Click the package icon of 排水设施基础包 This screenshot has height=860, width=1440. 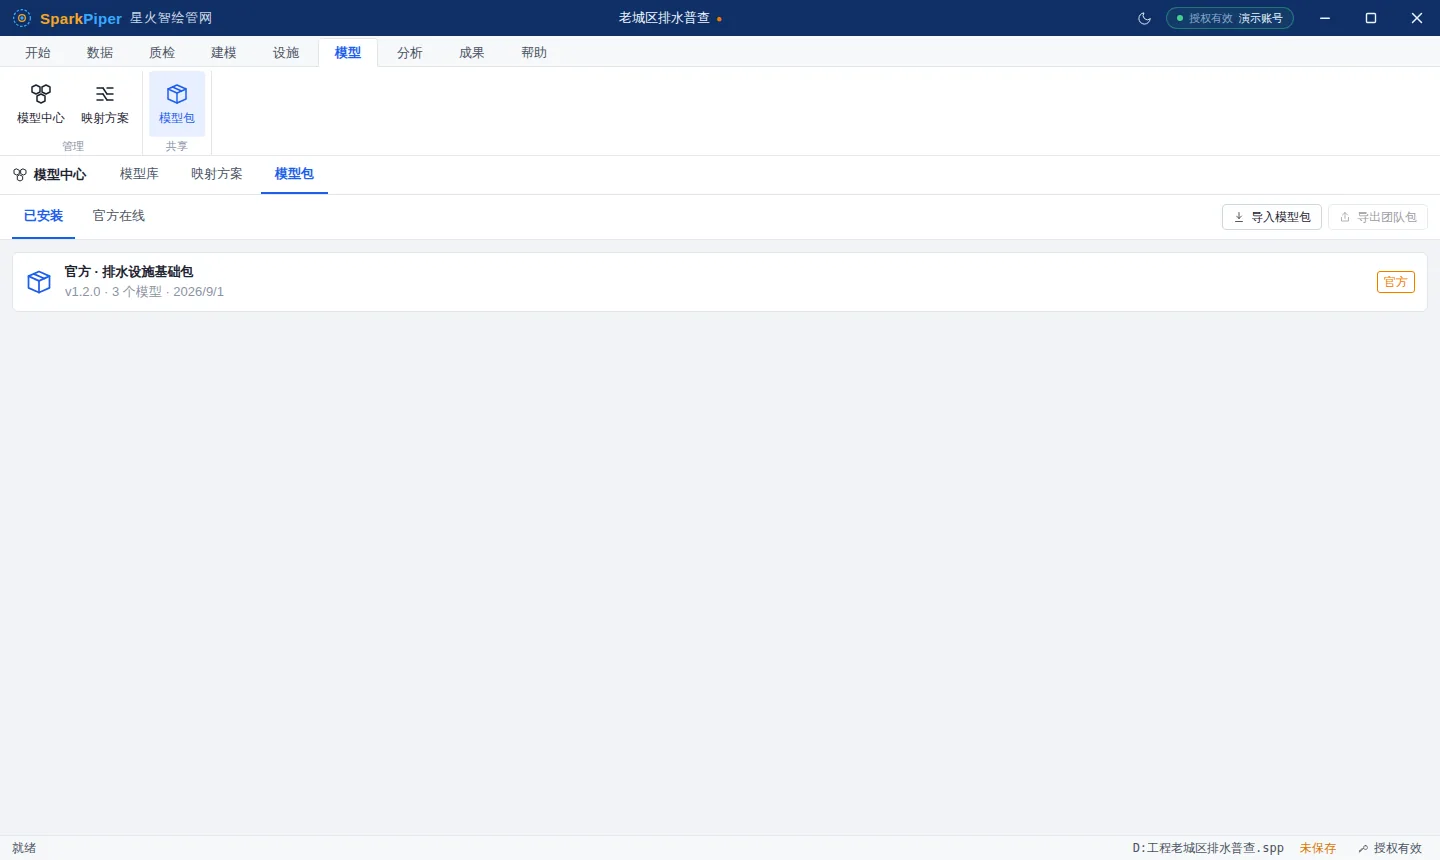39,282
